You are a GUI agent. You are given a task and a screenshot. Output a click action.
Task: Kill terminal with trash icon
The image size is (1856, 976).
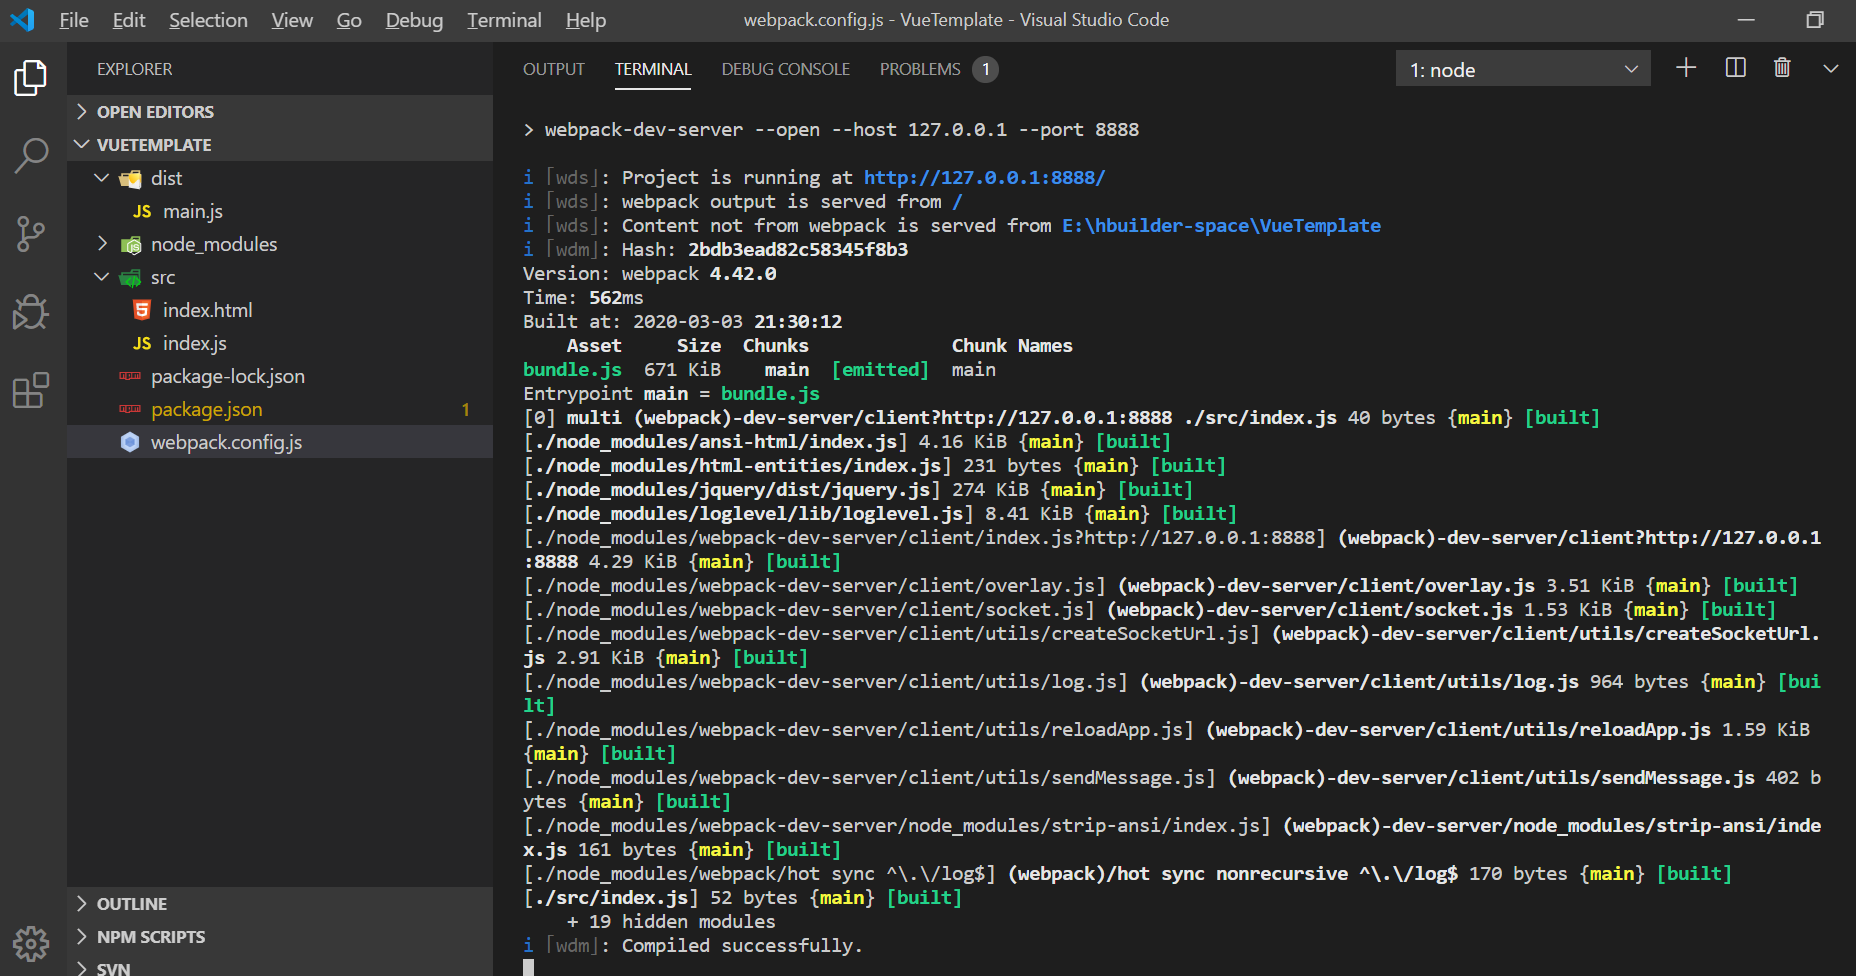click(1782, 68)
